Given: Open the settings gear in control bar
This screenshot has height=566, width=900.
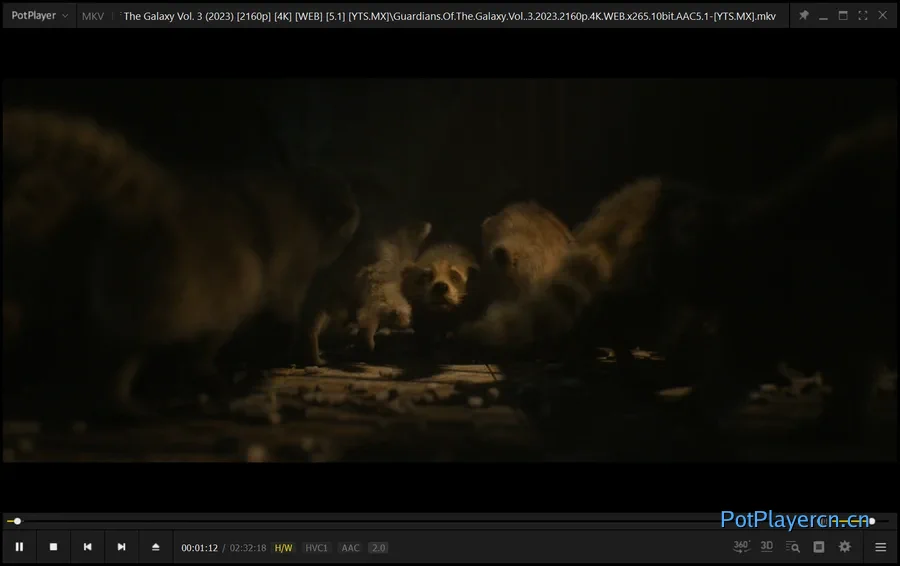Looking at the screenshot, I should click(845, 547).
